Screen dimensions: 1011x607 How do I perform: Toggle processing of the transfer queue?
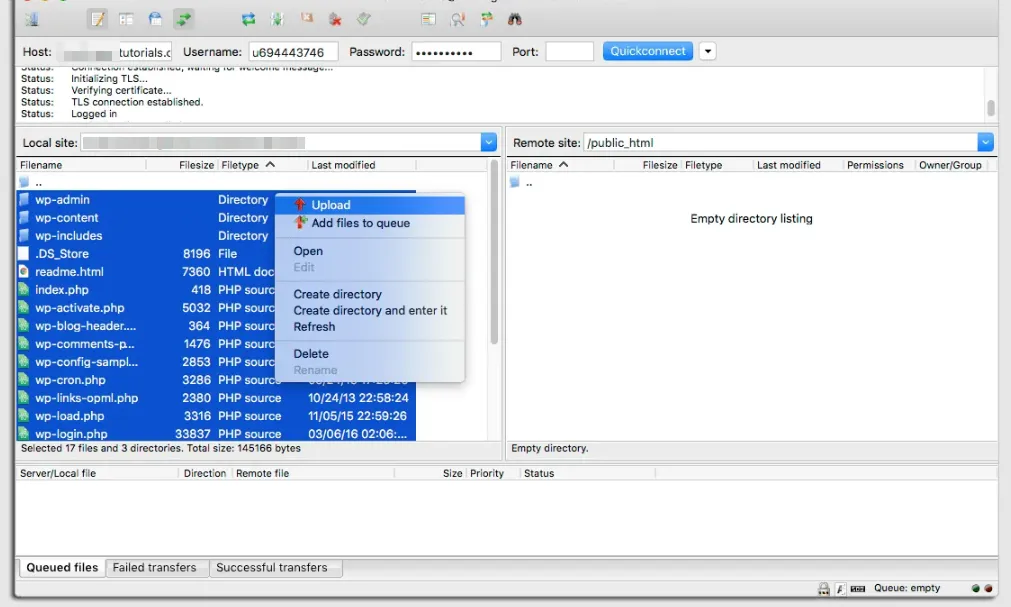(x=277, y=19)
